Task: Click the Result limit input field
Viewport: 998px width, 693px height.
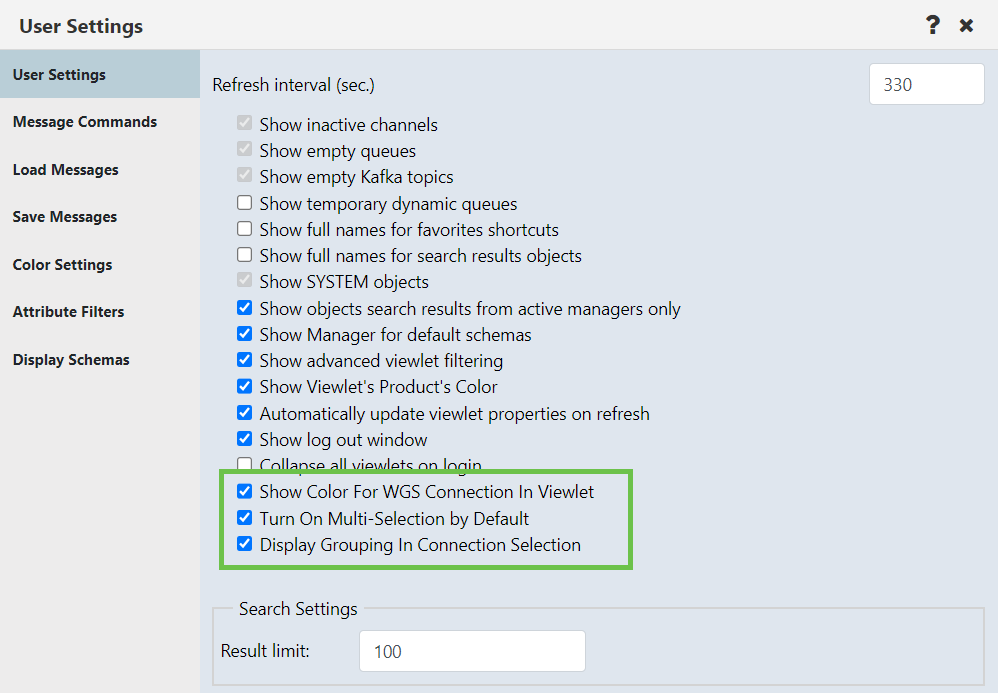Action: [x=472, y=651]
